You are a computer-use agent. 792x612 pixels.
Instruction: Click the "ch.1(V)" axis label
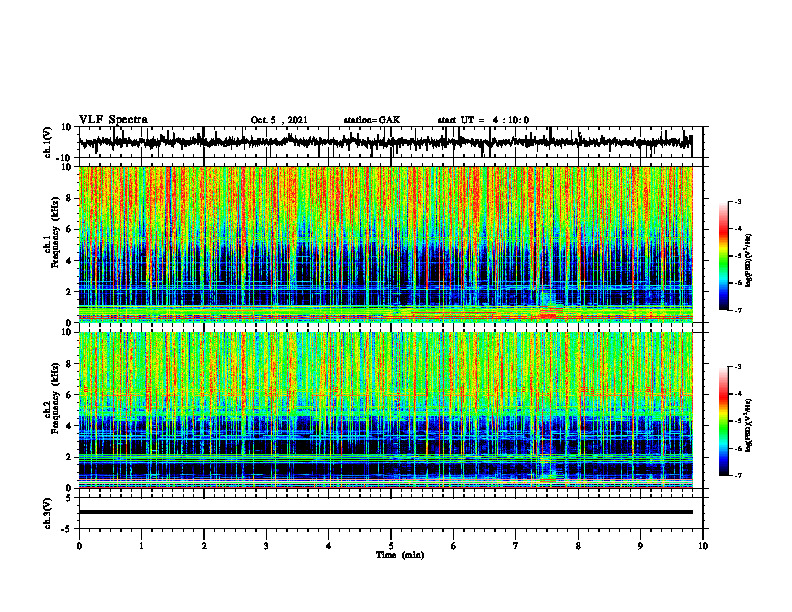(47, 142)
